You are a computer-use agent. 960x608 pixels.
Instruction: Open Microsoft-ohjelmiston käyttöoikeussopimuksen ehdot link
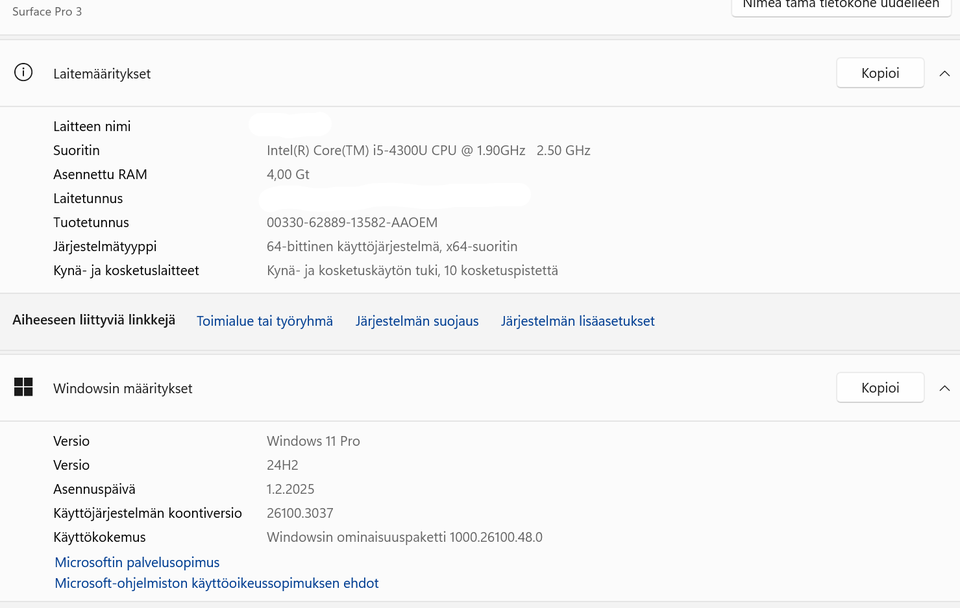click(x=217, y=583)
